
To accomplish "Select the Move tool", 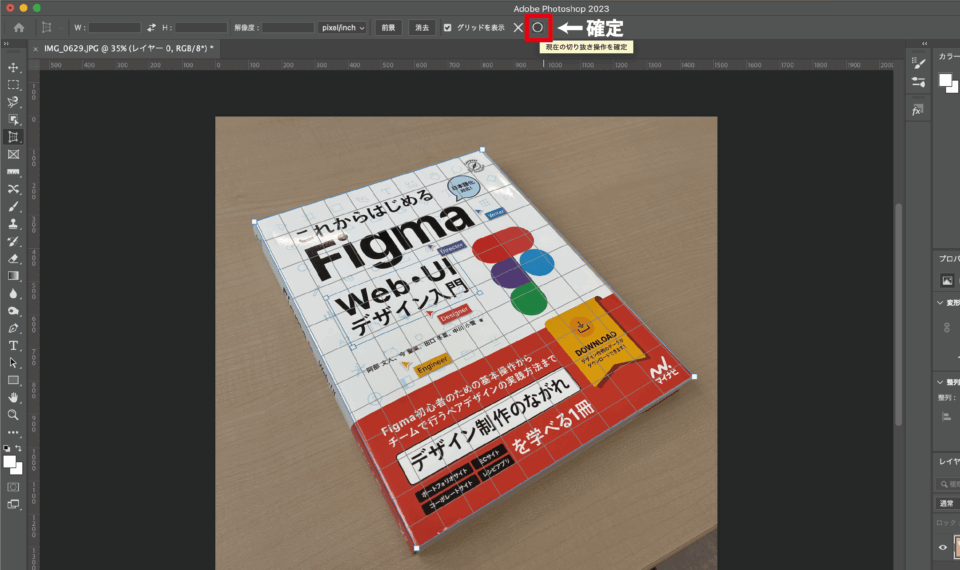I will tap(13, 67).
